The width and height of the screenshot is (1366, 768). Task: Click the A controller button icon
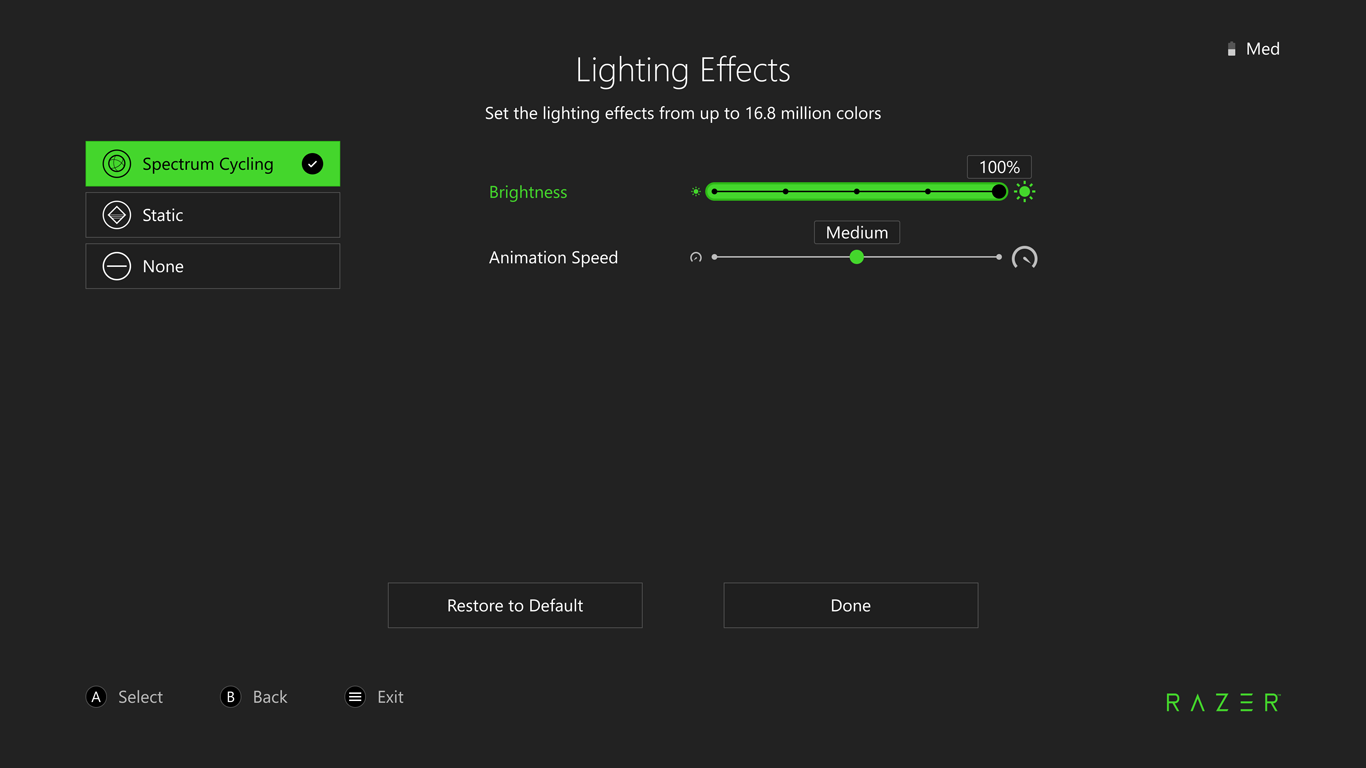(x=96, y=696)
